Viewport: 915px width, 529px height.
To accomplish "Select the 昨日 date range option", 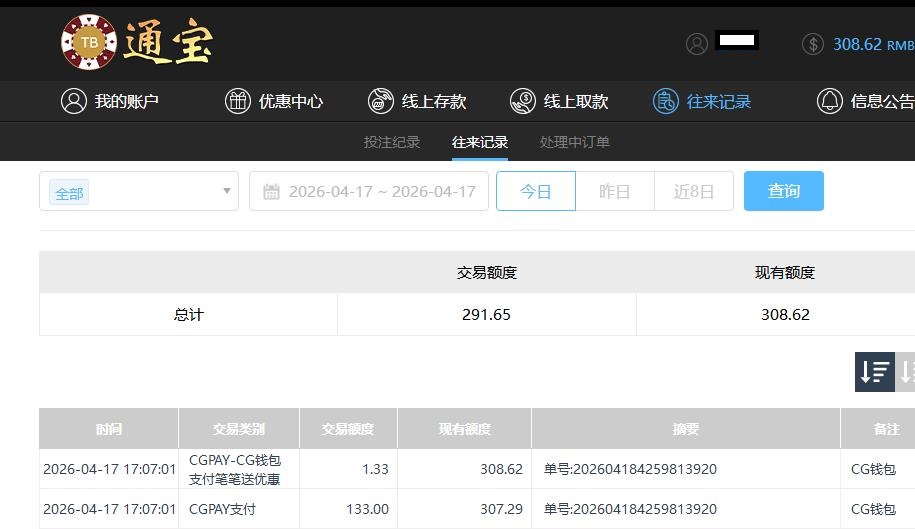I will [614, 191].
